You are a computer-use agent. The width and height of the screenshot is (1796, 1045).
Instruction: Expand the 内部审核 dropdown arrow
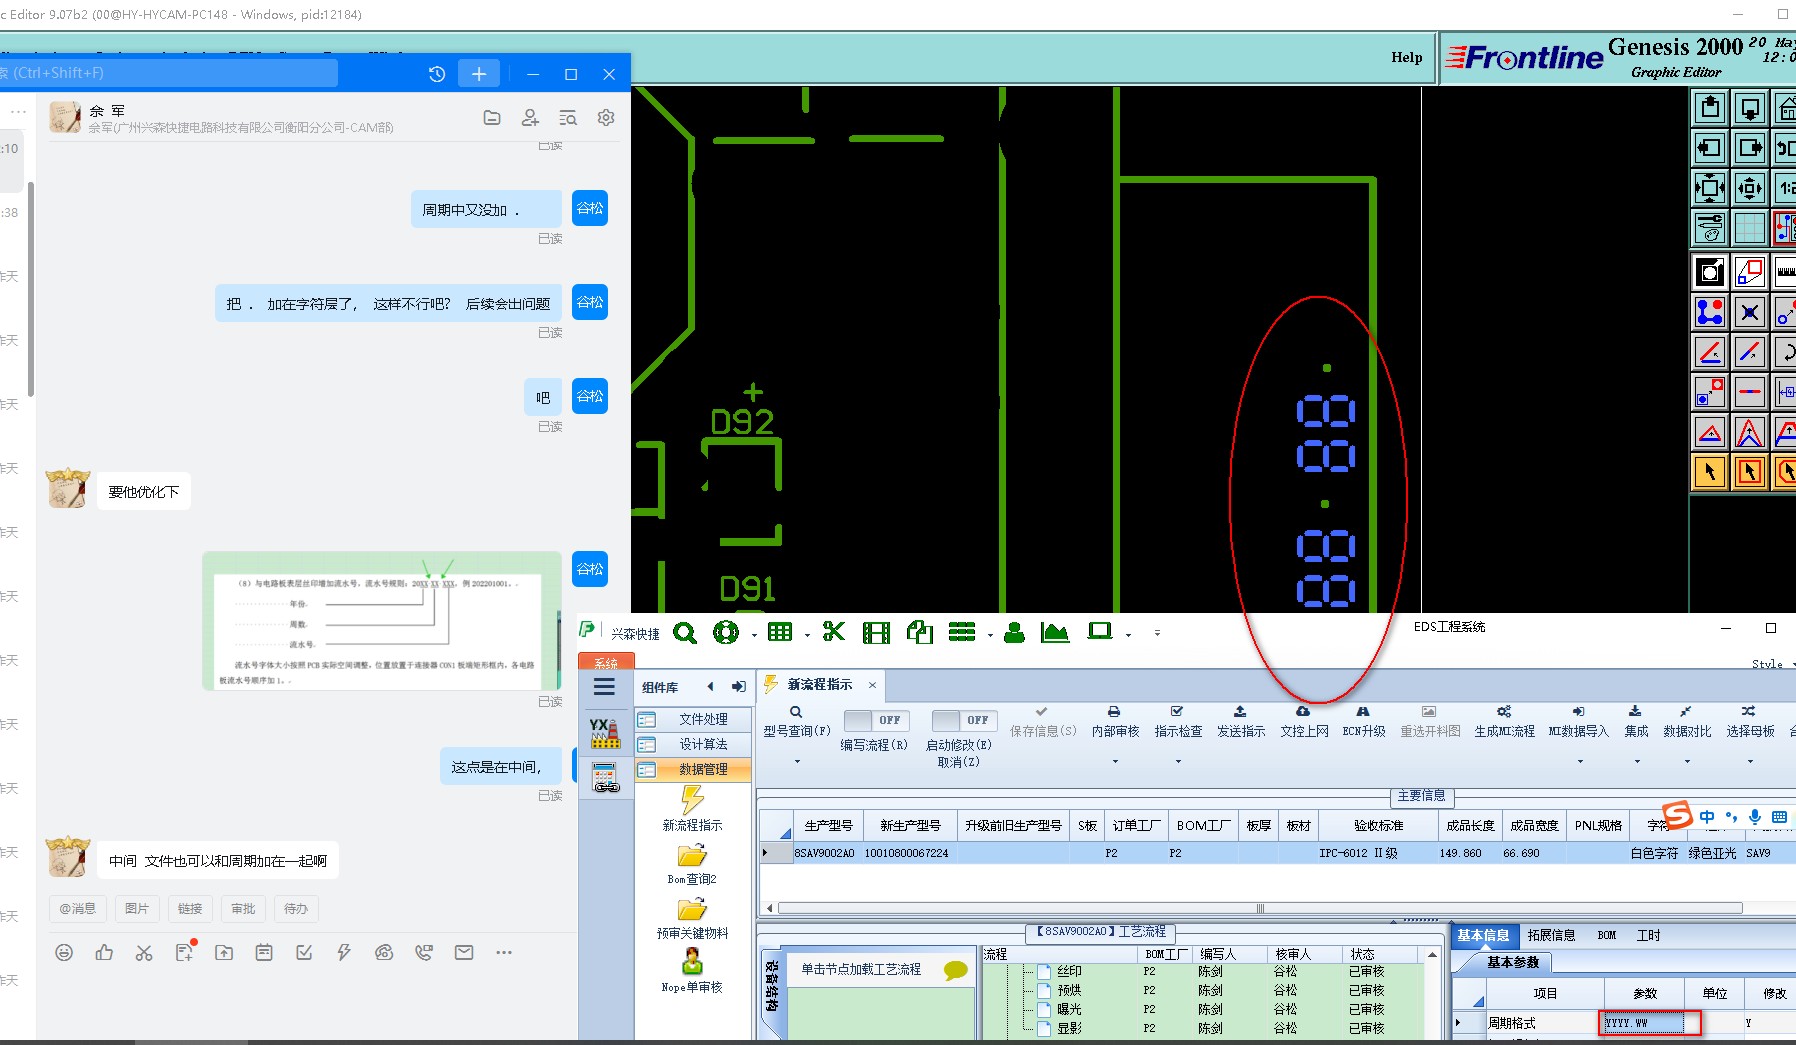click(x=1115, y=762)
